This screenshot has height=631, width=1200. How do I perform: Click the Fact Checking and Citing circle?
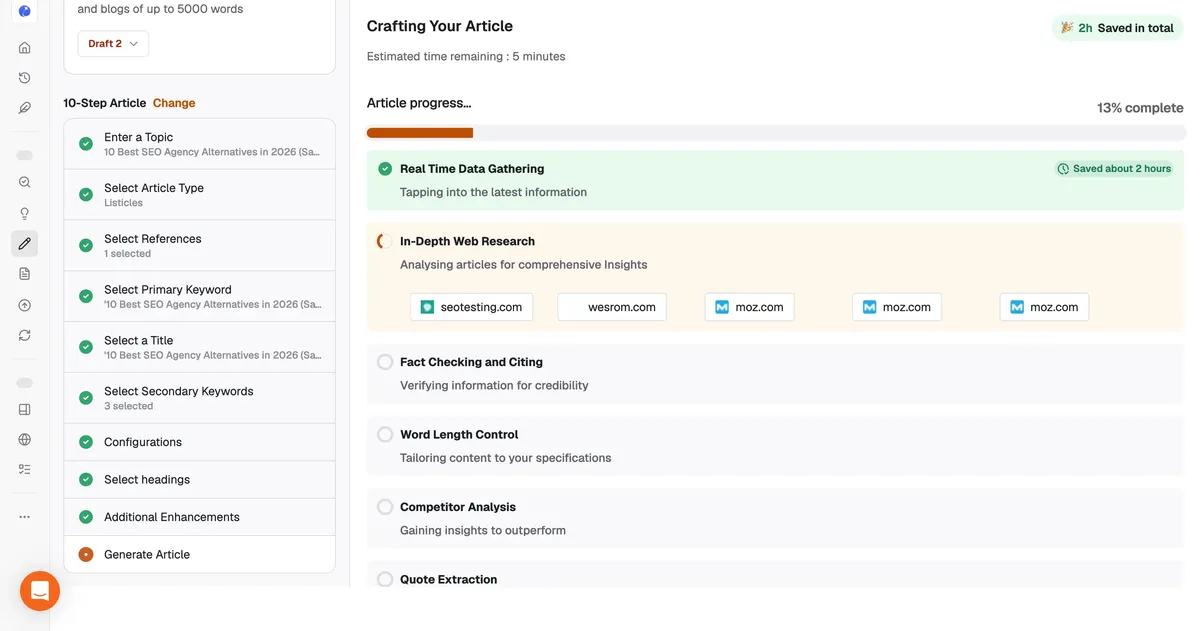tap(385, 362)
